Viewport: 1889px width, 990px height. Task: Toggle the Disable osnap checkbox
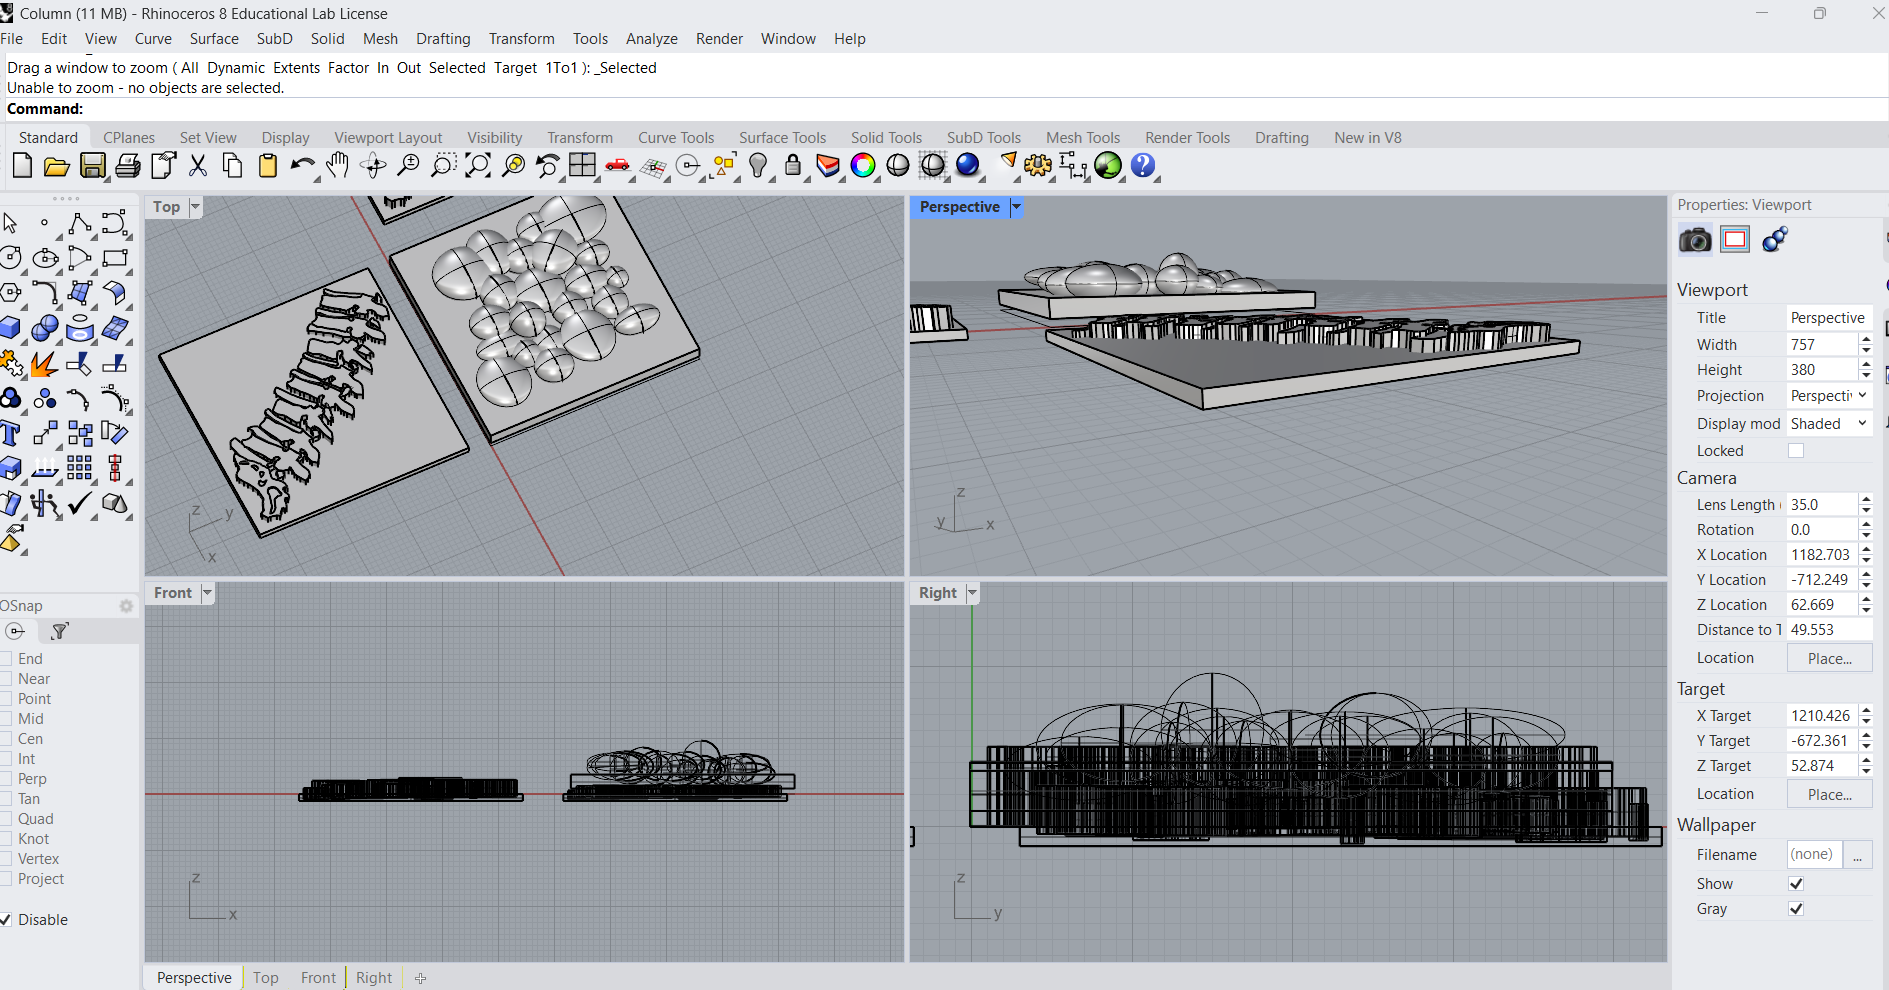[6, 920]
